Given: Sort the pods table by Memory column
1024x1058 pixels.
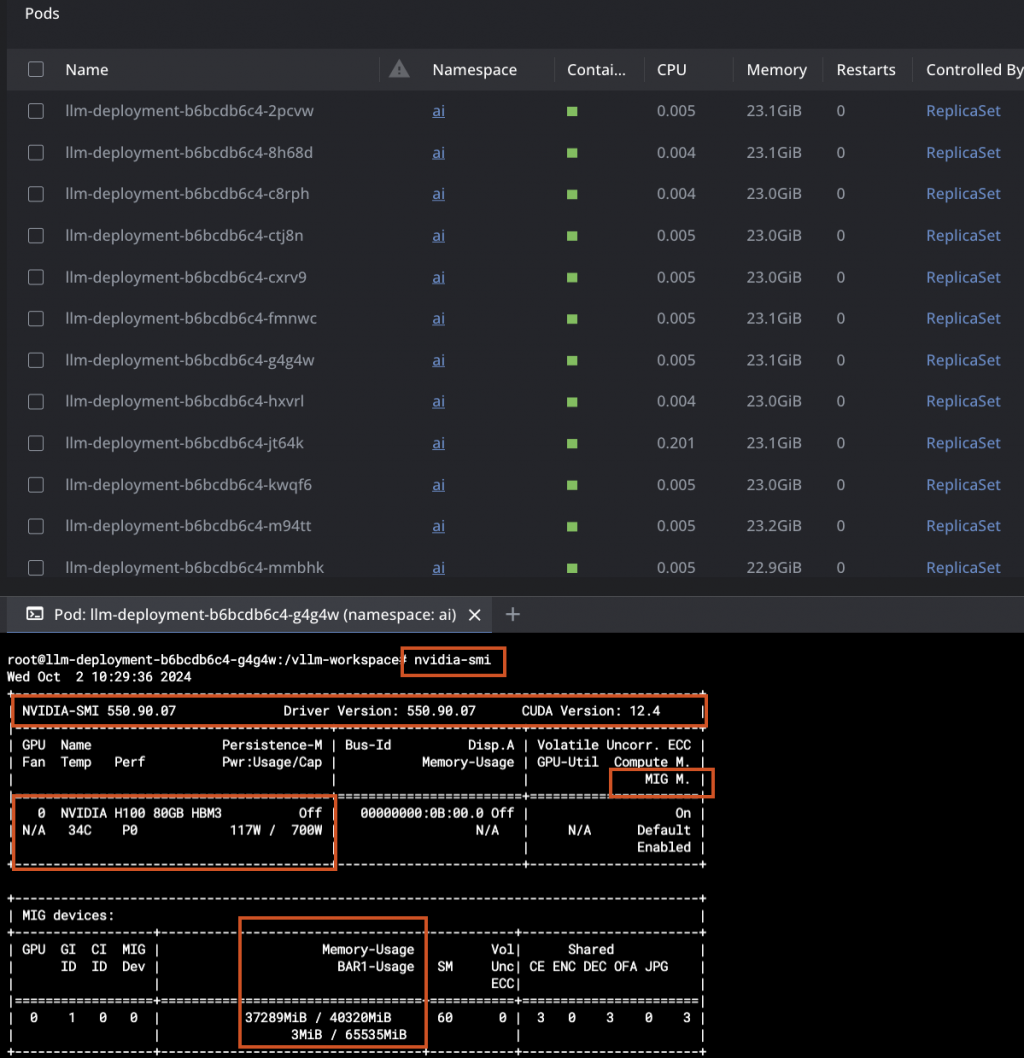Looking at the screenshot, I should pos(776,69).
